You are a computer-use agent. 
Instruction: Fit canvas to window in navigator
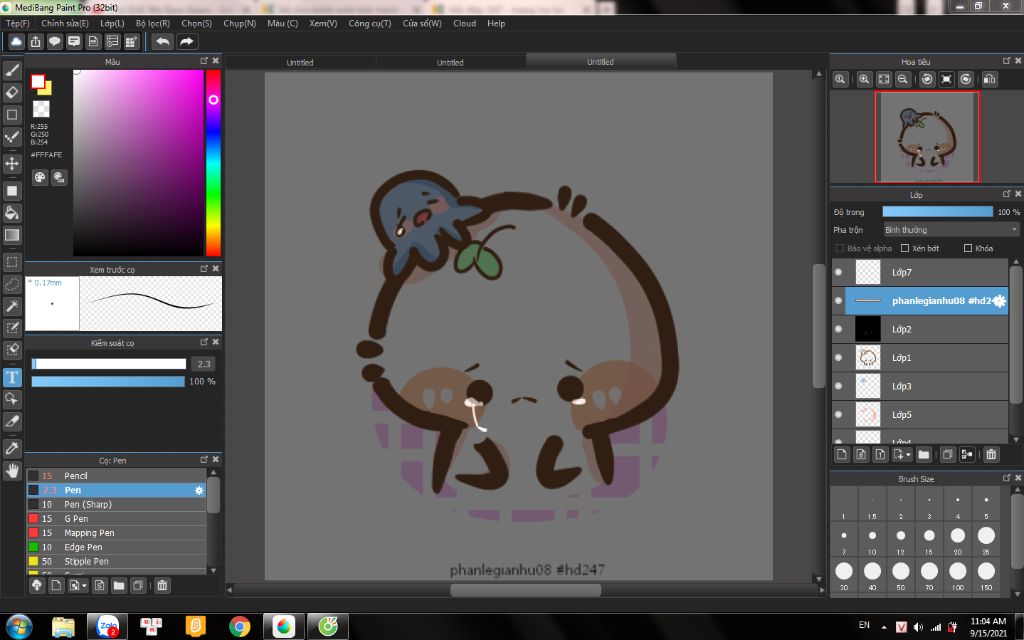(x=884, y=79)
